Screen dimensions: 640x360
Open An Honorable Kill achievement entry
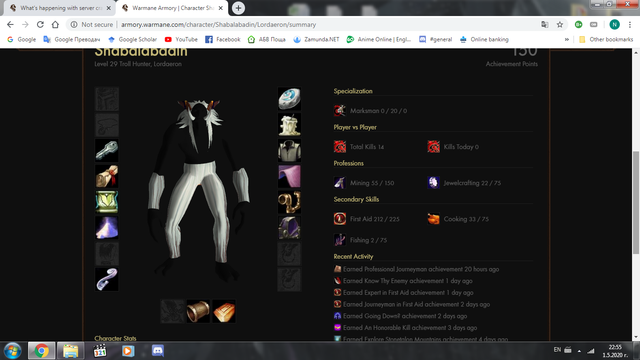point(405,328)
